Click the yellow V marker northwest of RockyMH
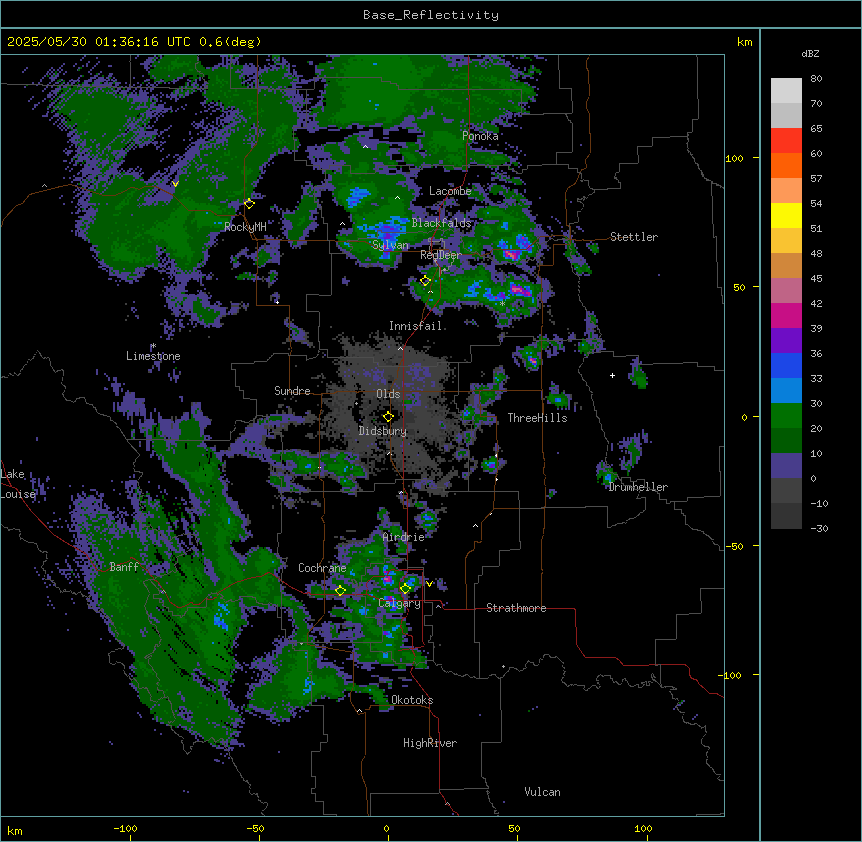This screenshot has width=862, height=842. click(x=175, y=184)
